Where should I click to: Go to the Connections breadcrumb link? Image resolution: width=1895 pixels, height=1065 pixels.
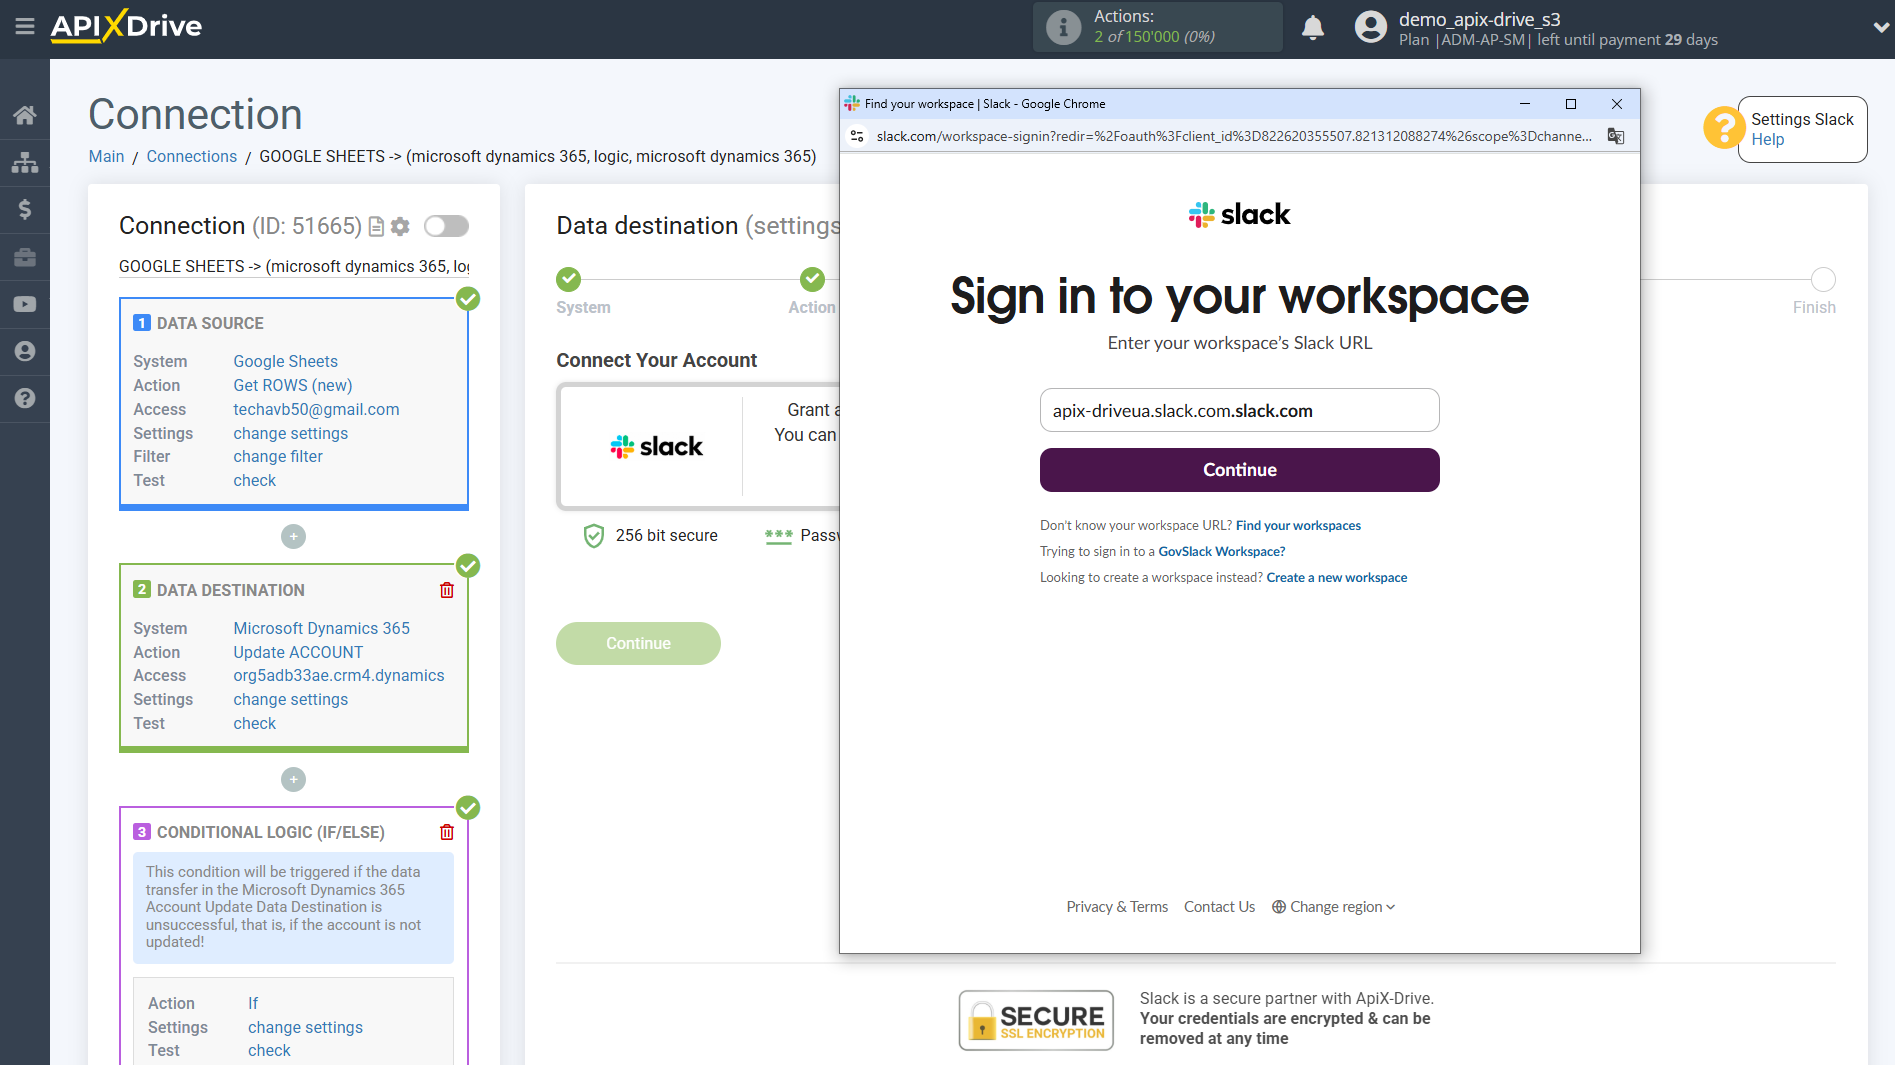(x=191, y=156)
